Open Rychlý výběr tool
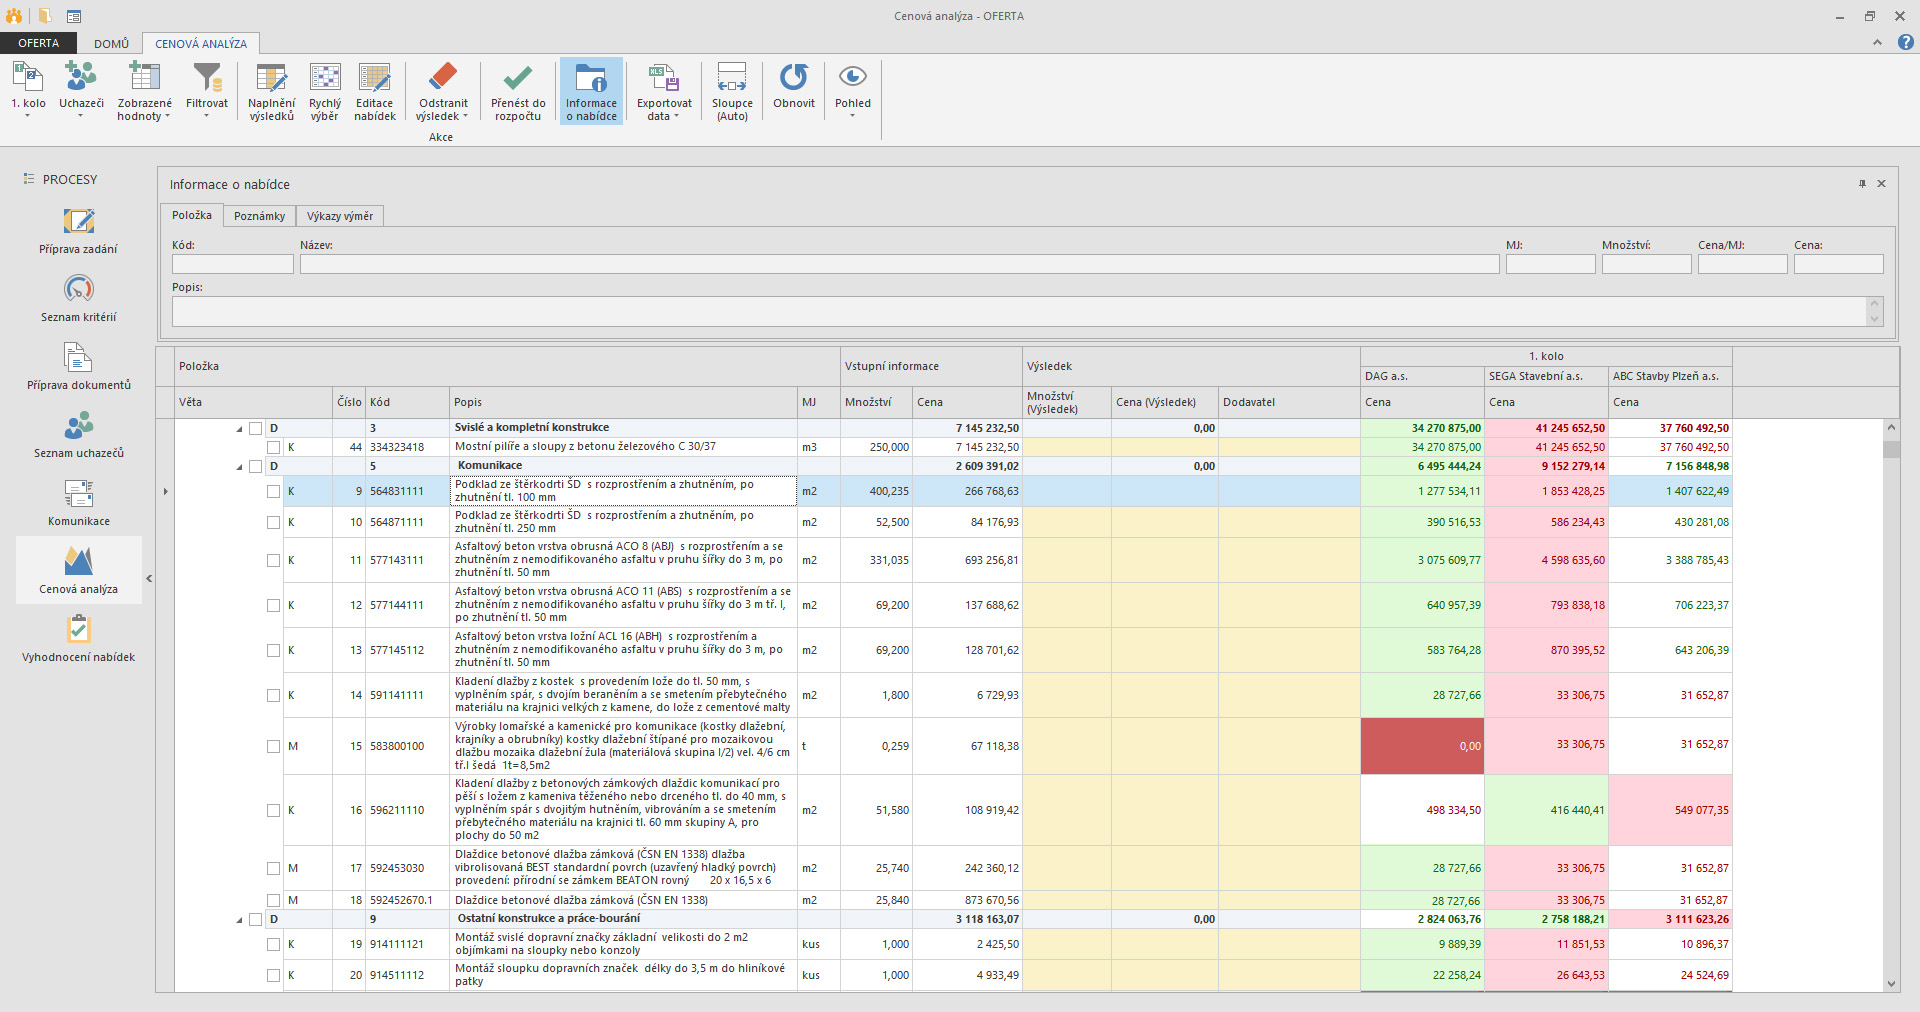 (325, 91)
